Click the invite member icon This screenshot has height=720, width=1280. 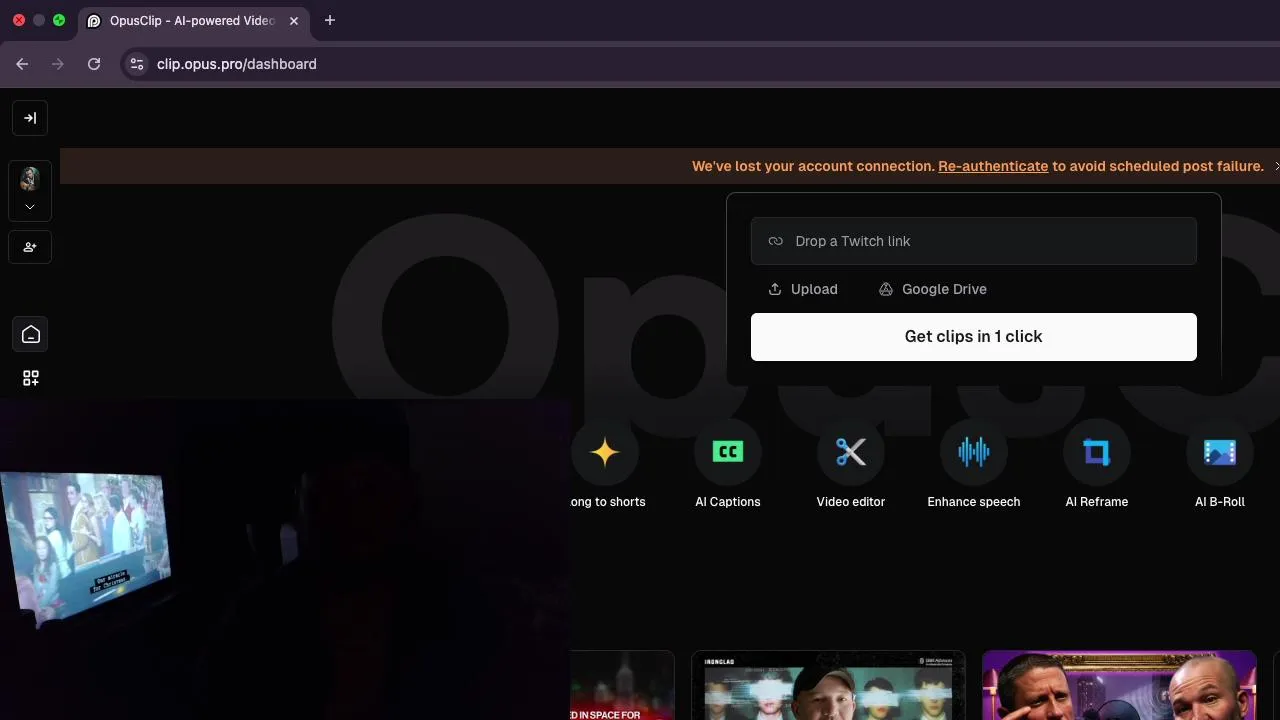click(x=30, y=247)
